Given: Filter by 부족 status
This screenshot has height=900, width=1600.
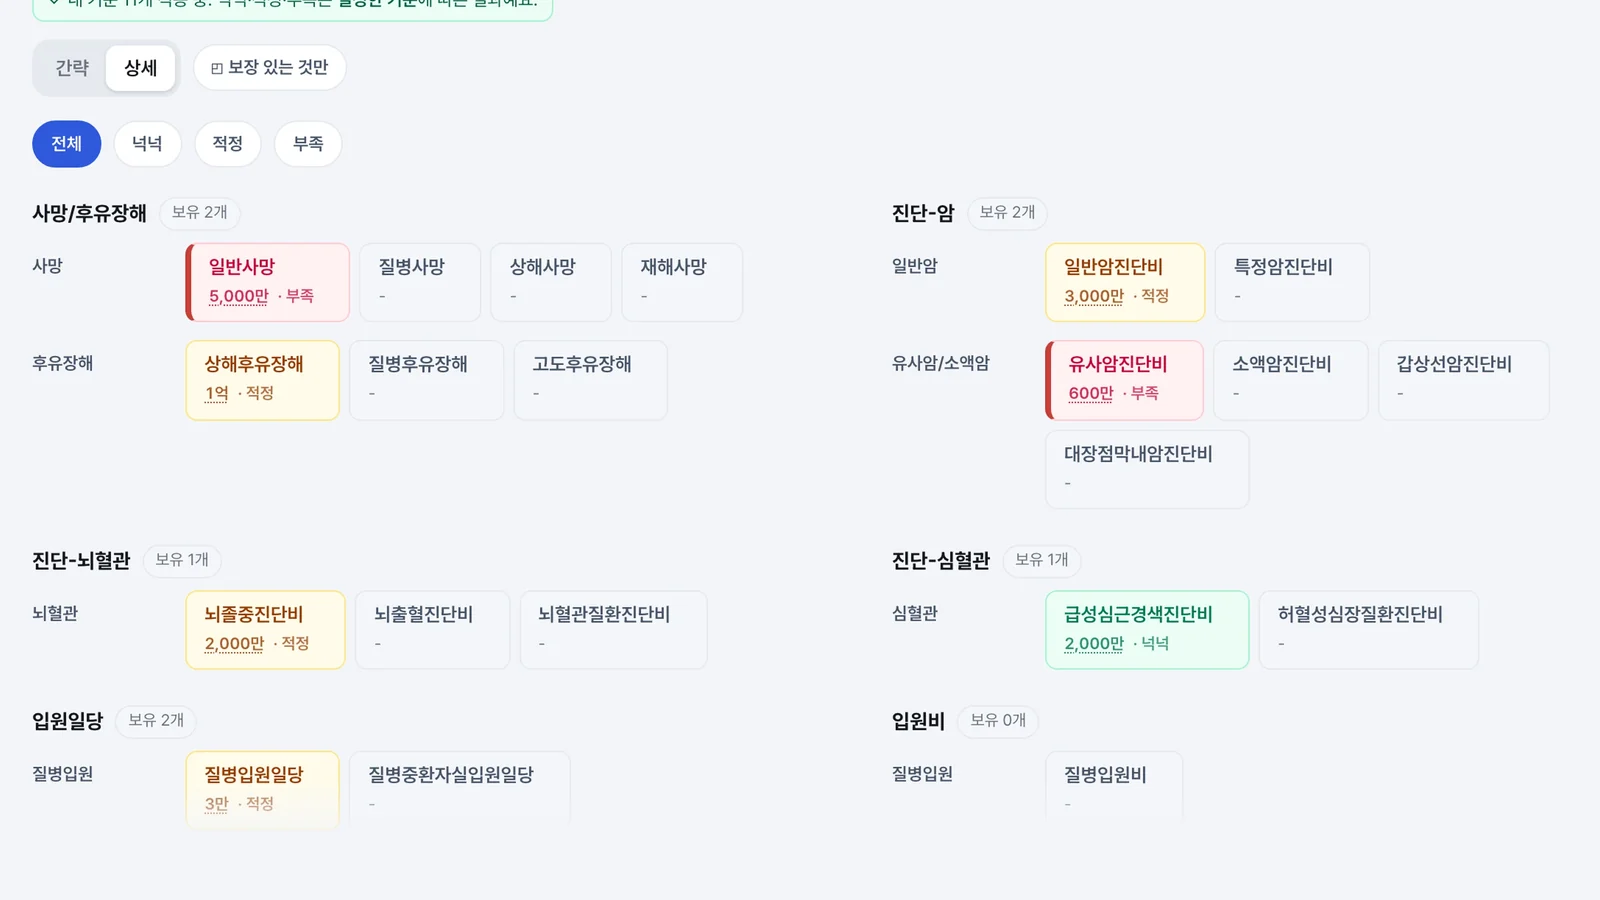Looking at the screenshot, I should click(308, 144).
